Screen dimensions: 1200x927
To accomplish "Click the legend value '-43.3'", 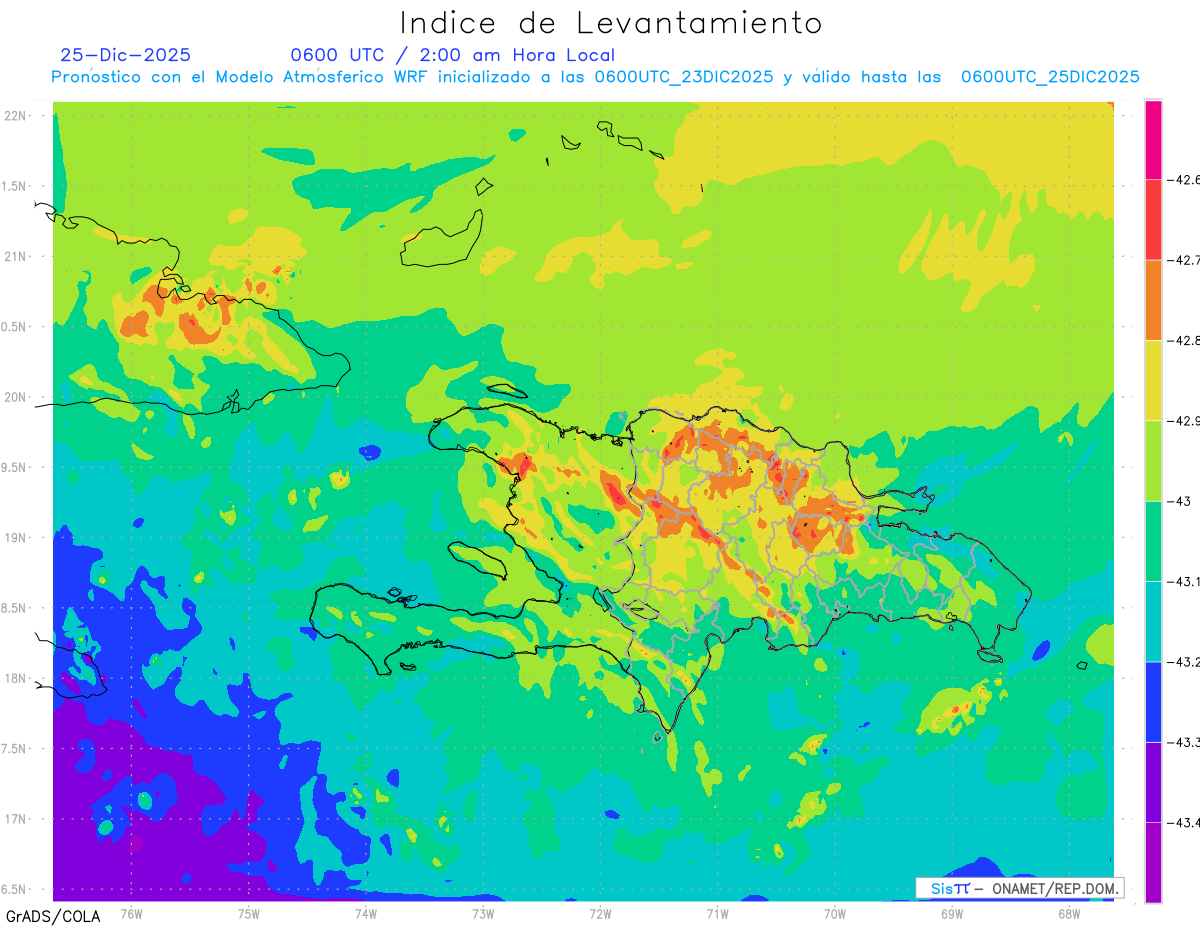I will (x=1184, y=742).
